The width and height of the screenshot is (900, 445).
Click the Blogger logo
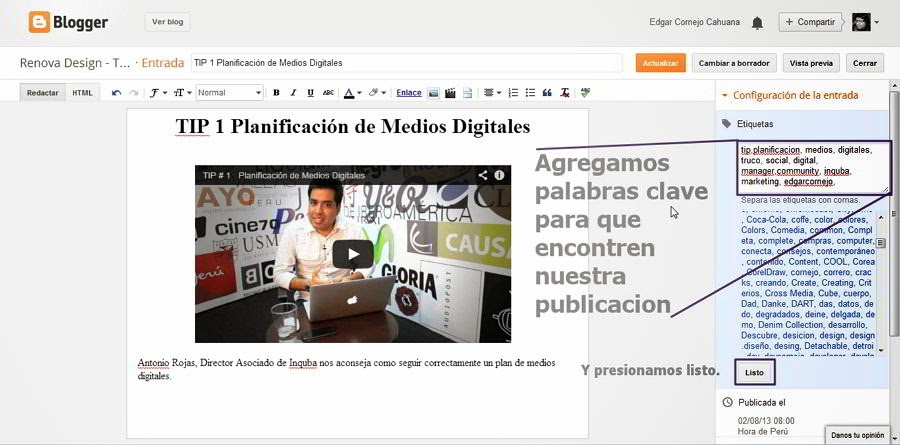68,22
